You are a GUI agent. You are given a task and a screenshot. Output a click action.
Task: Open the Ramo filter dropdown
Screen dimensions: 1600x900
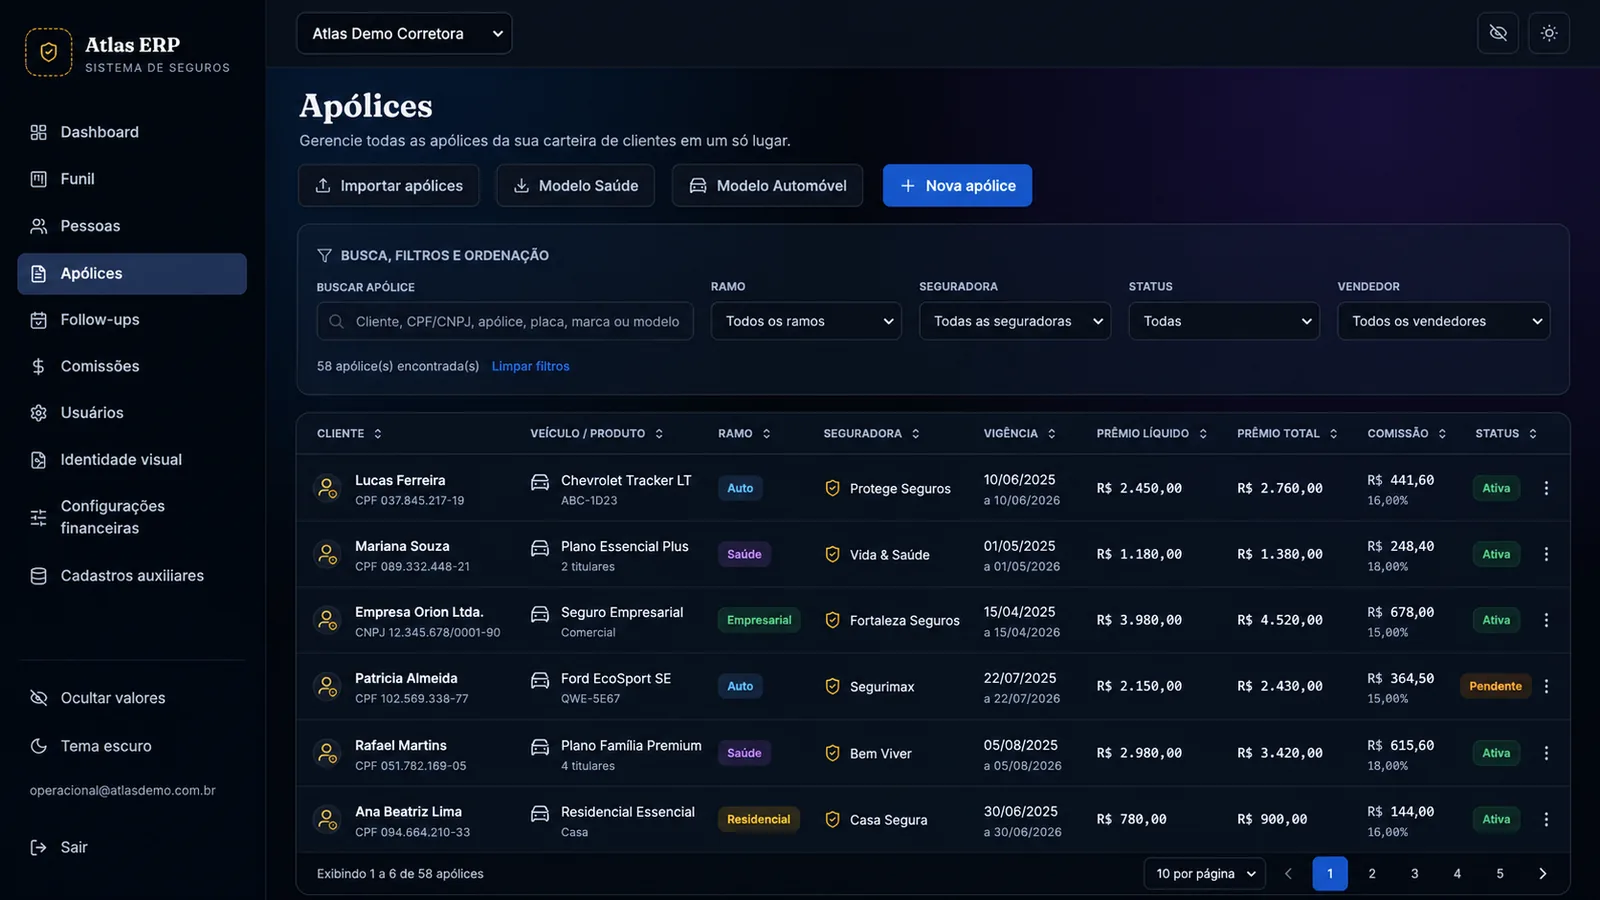coord(806,321)
